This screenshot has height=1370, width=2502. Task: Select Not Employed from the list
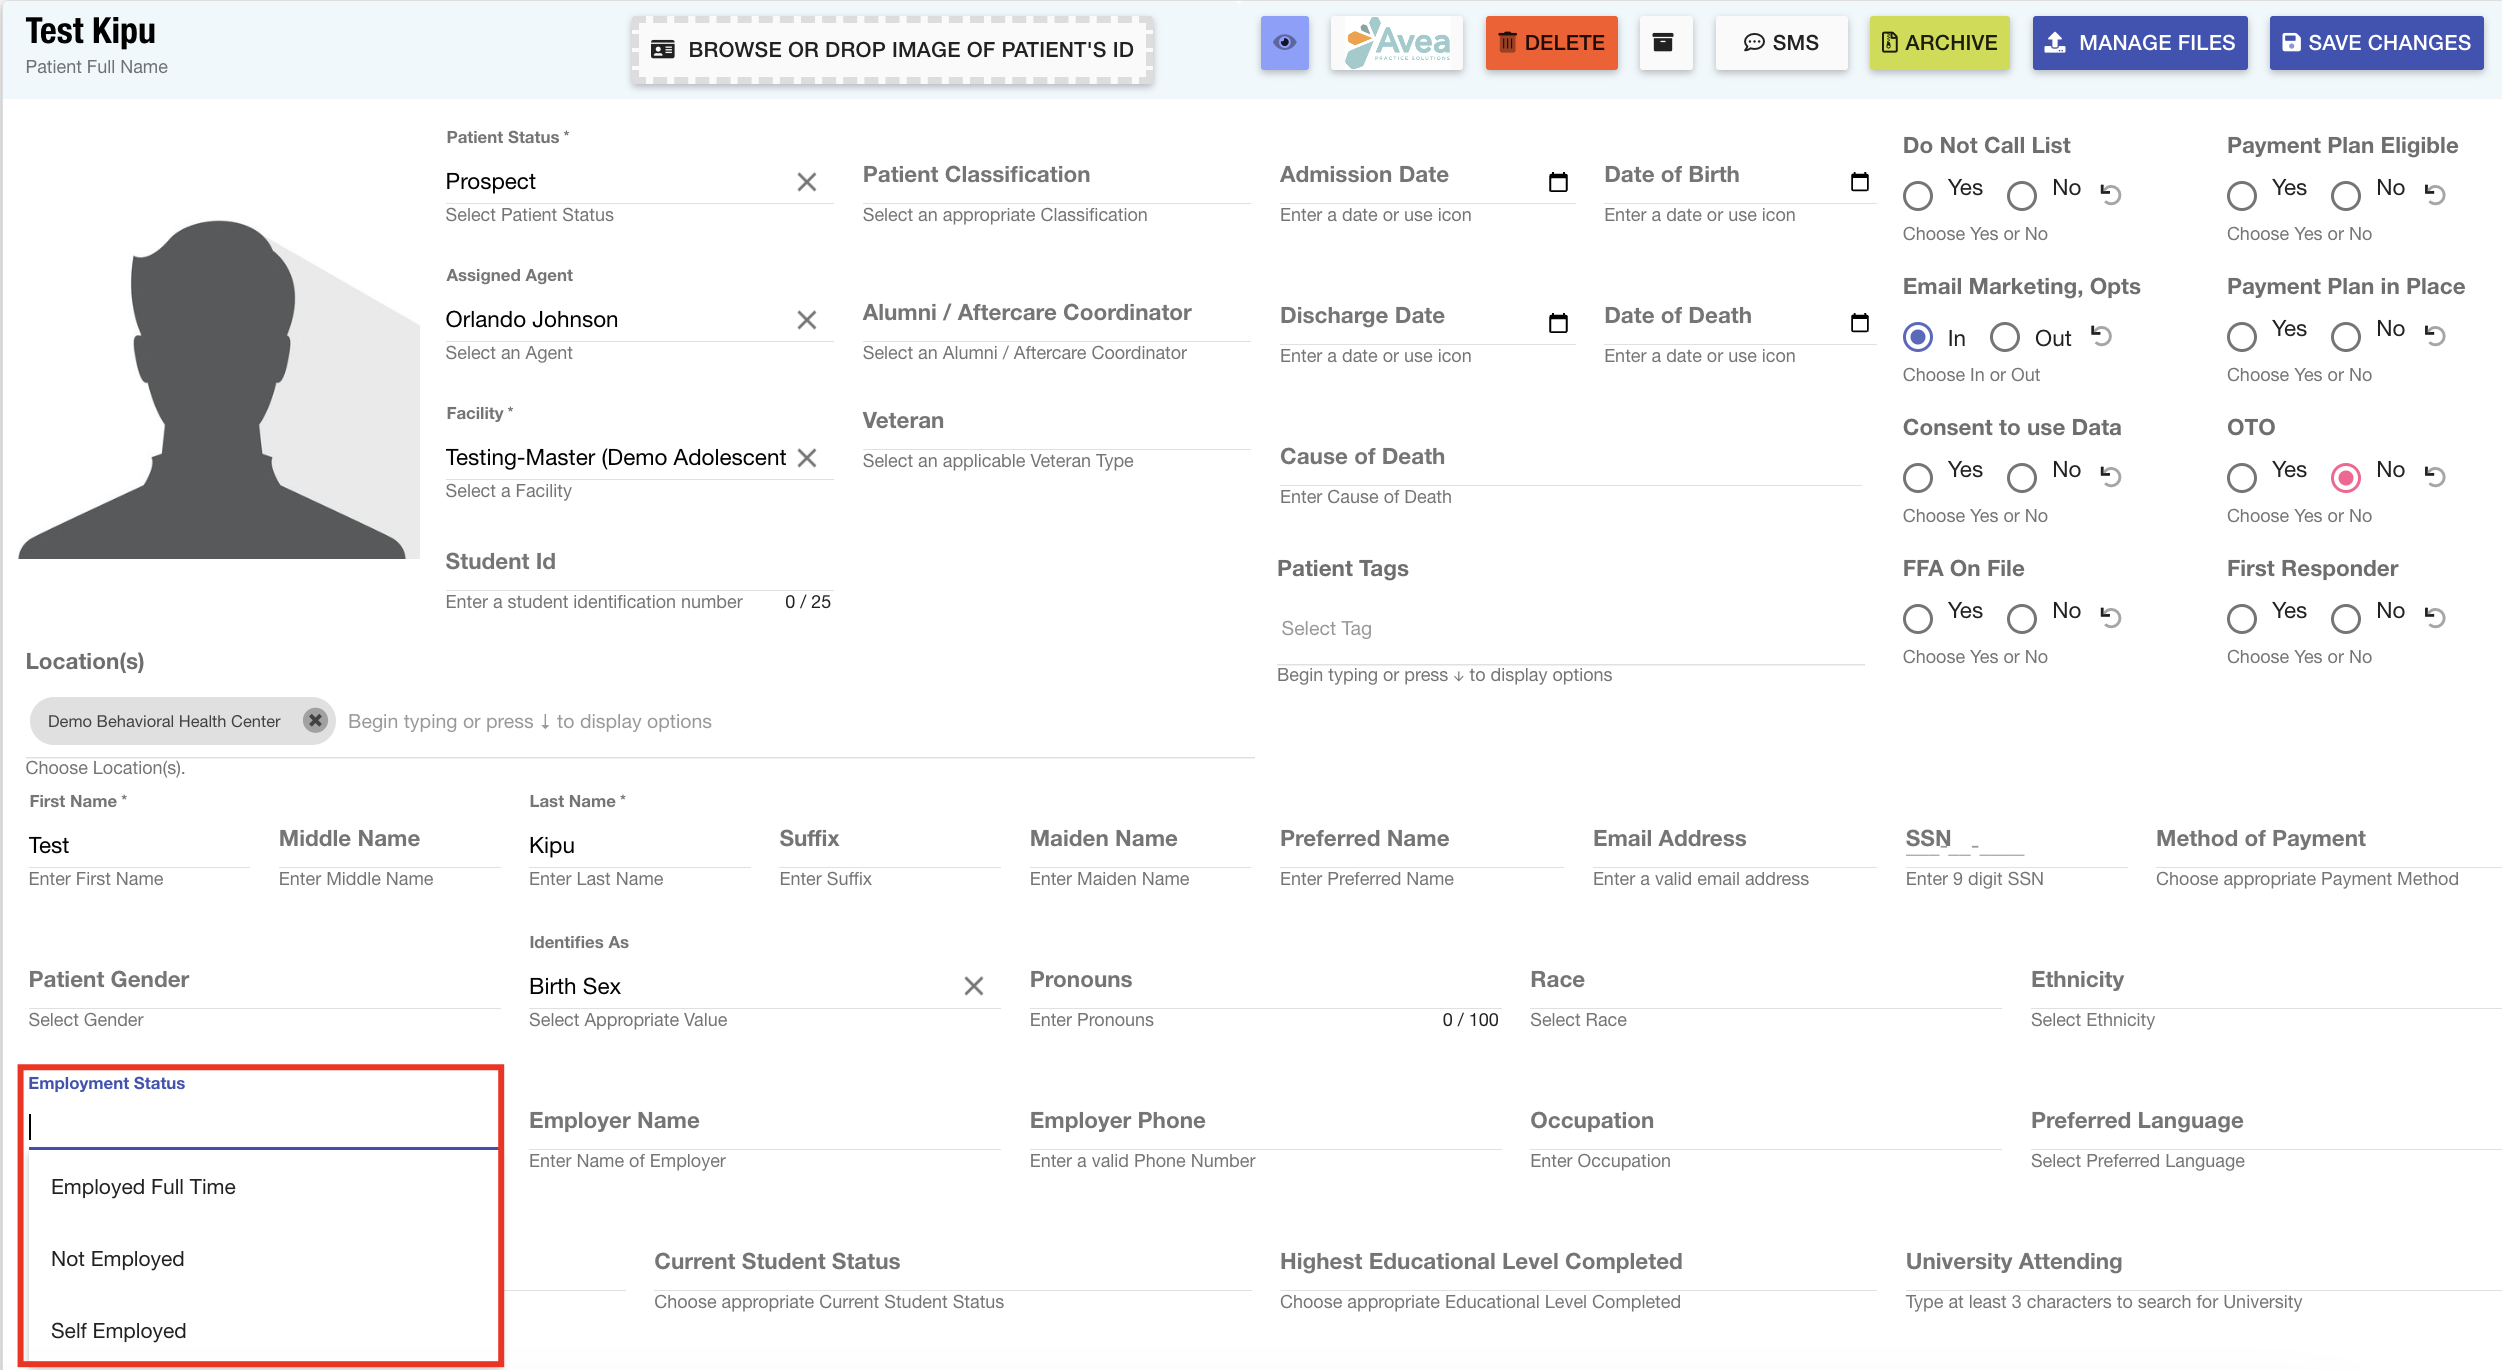tap(118, 1259)
